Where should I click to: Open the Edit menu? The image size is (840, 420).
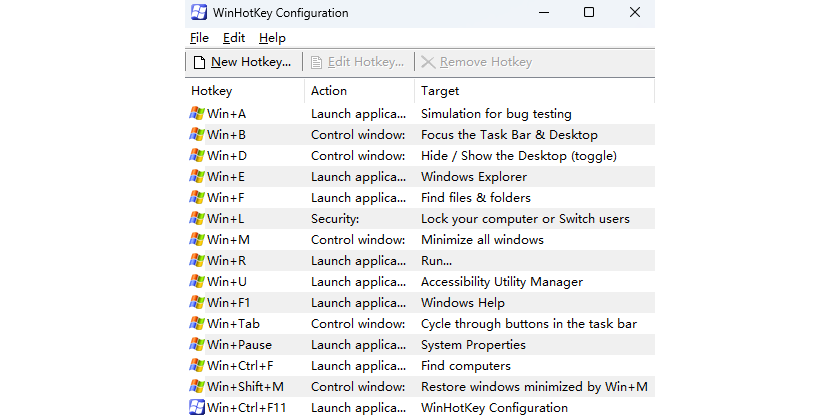coord(234,38)
